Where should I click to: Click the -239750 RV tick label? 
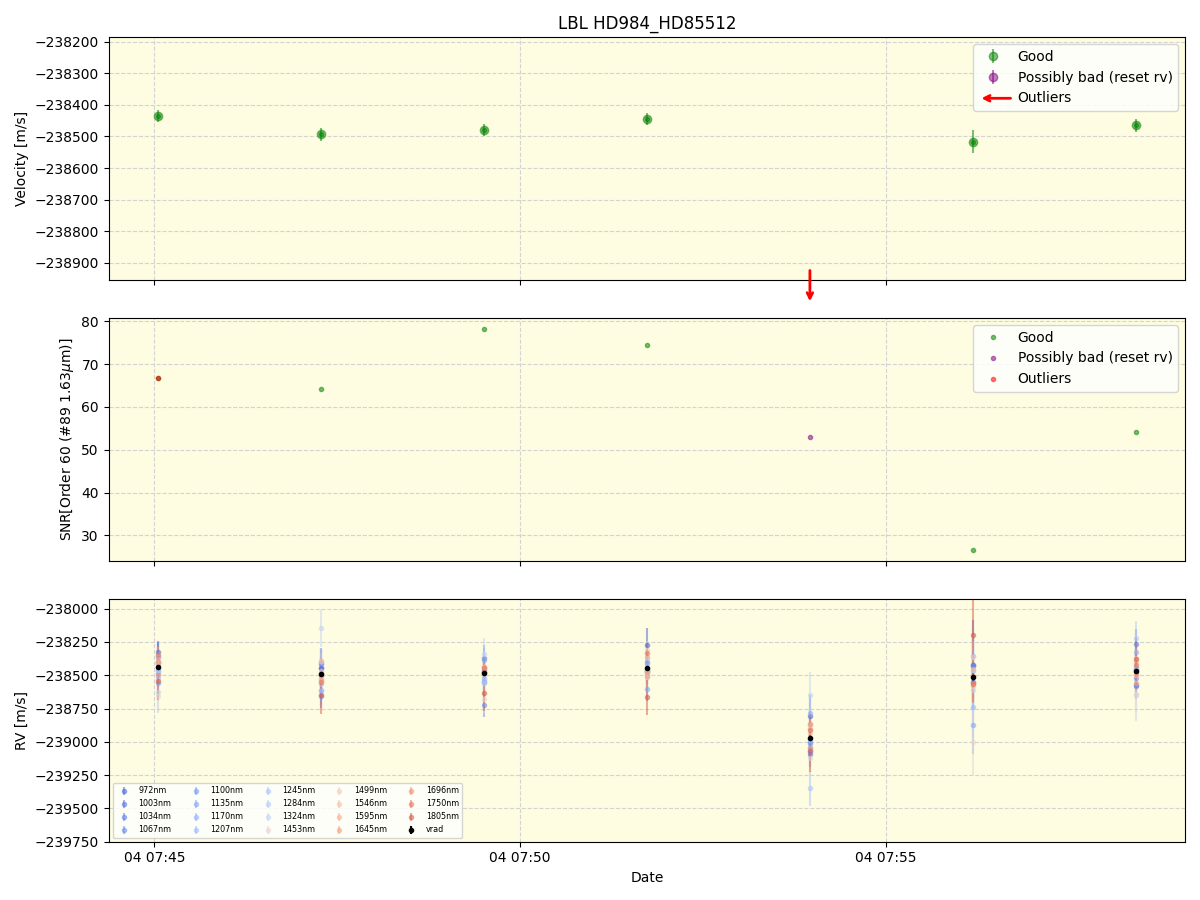[x=68, y=842]
